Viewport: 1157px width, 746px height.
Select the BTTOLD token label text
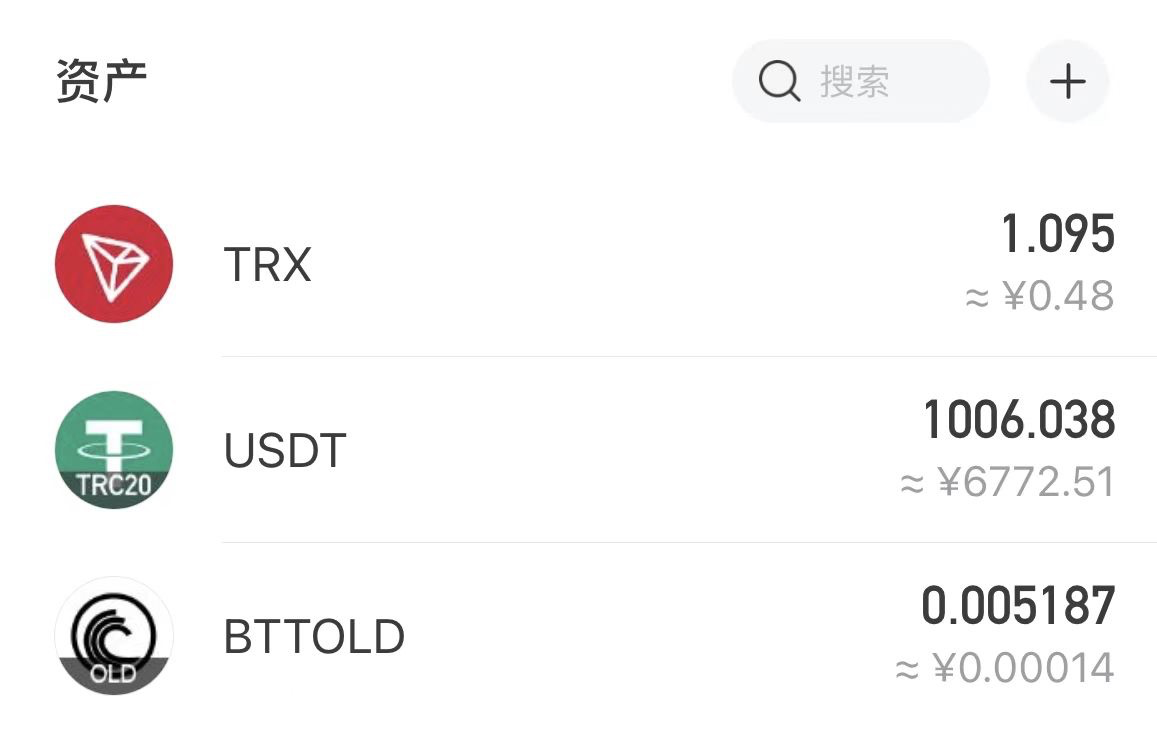pos(315,636)
